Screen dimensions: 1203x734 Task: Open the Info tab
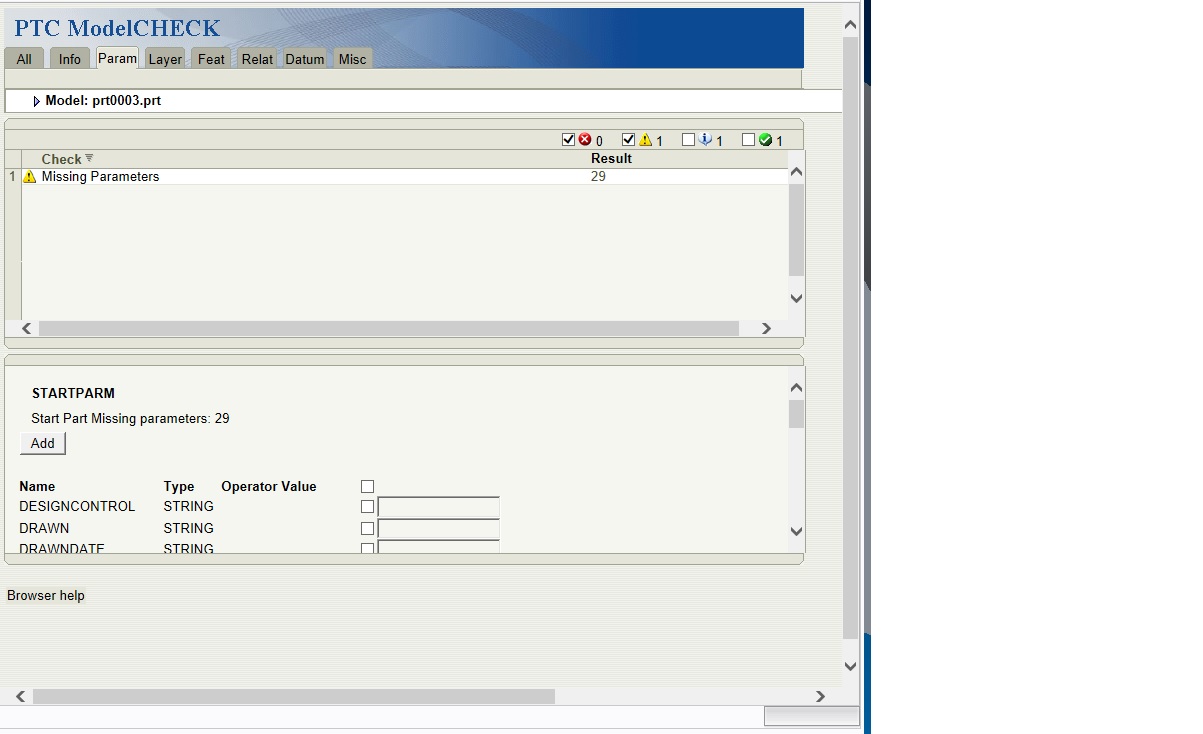[x=69, y=59]
